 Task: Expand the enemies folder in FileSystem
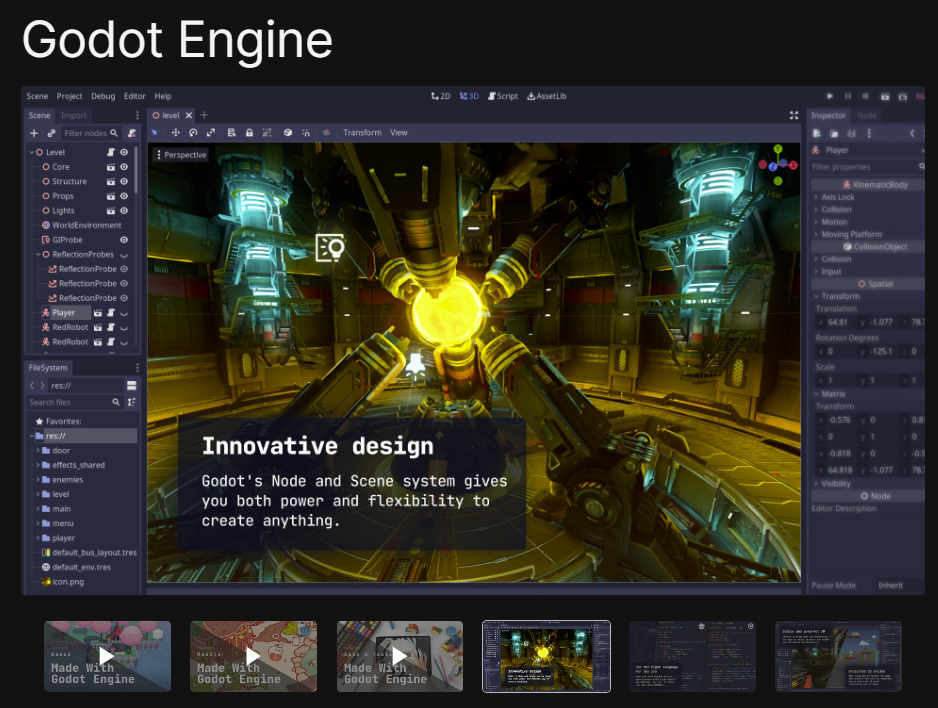37,480
